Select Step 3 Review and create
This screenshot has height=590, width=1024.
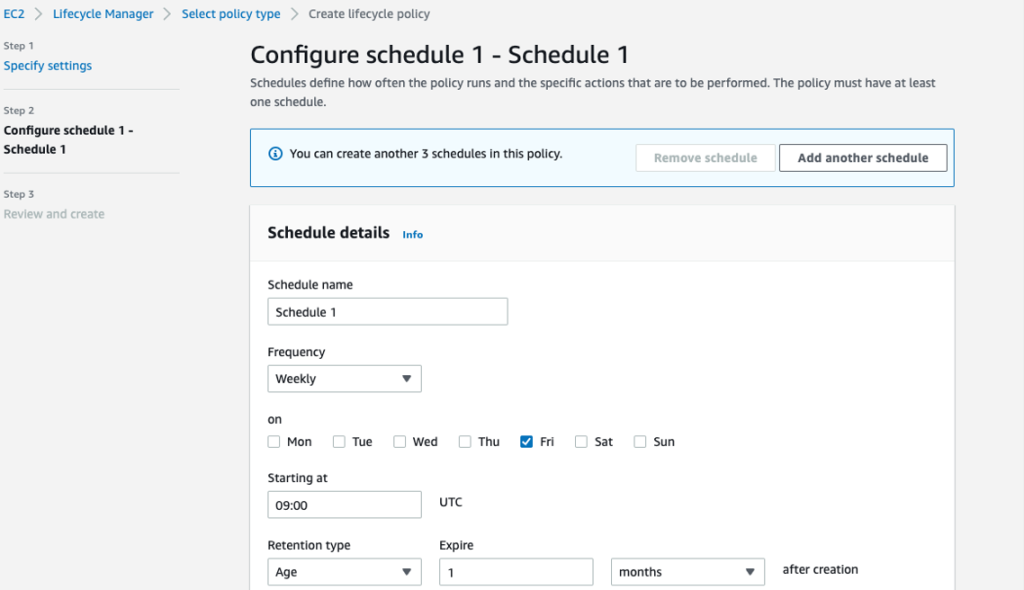[54, 213]
